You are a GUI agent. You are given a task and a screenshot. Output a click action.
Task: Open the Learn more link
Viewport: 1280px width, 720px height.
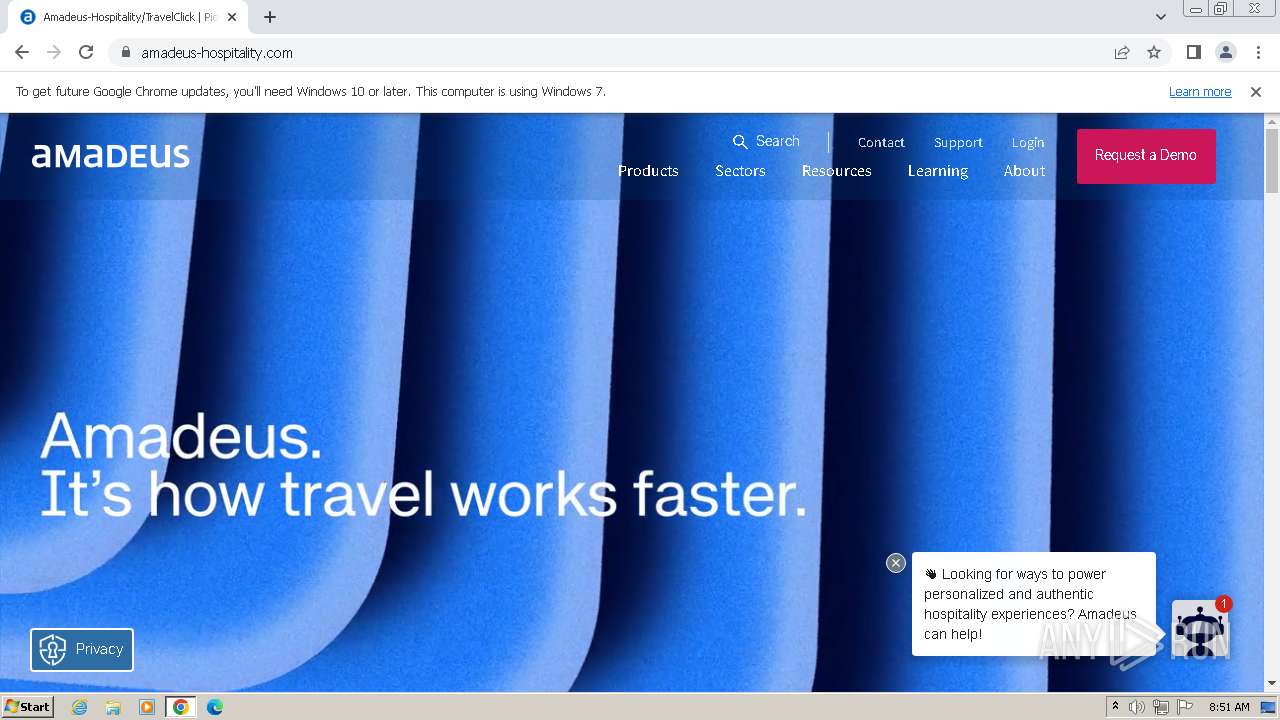point(1200,92)
